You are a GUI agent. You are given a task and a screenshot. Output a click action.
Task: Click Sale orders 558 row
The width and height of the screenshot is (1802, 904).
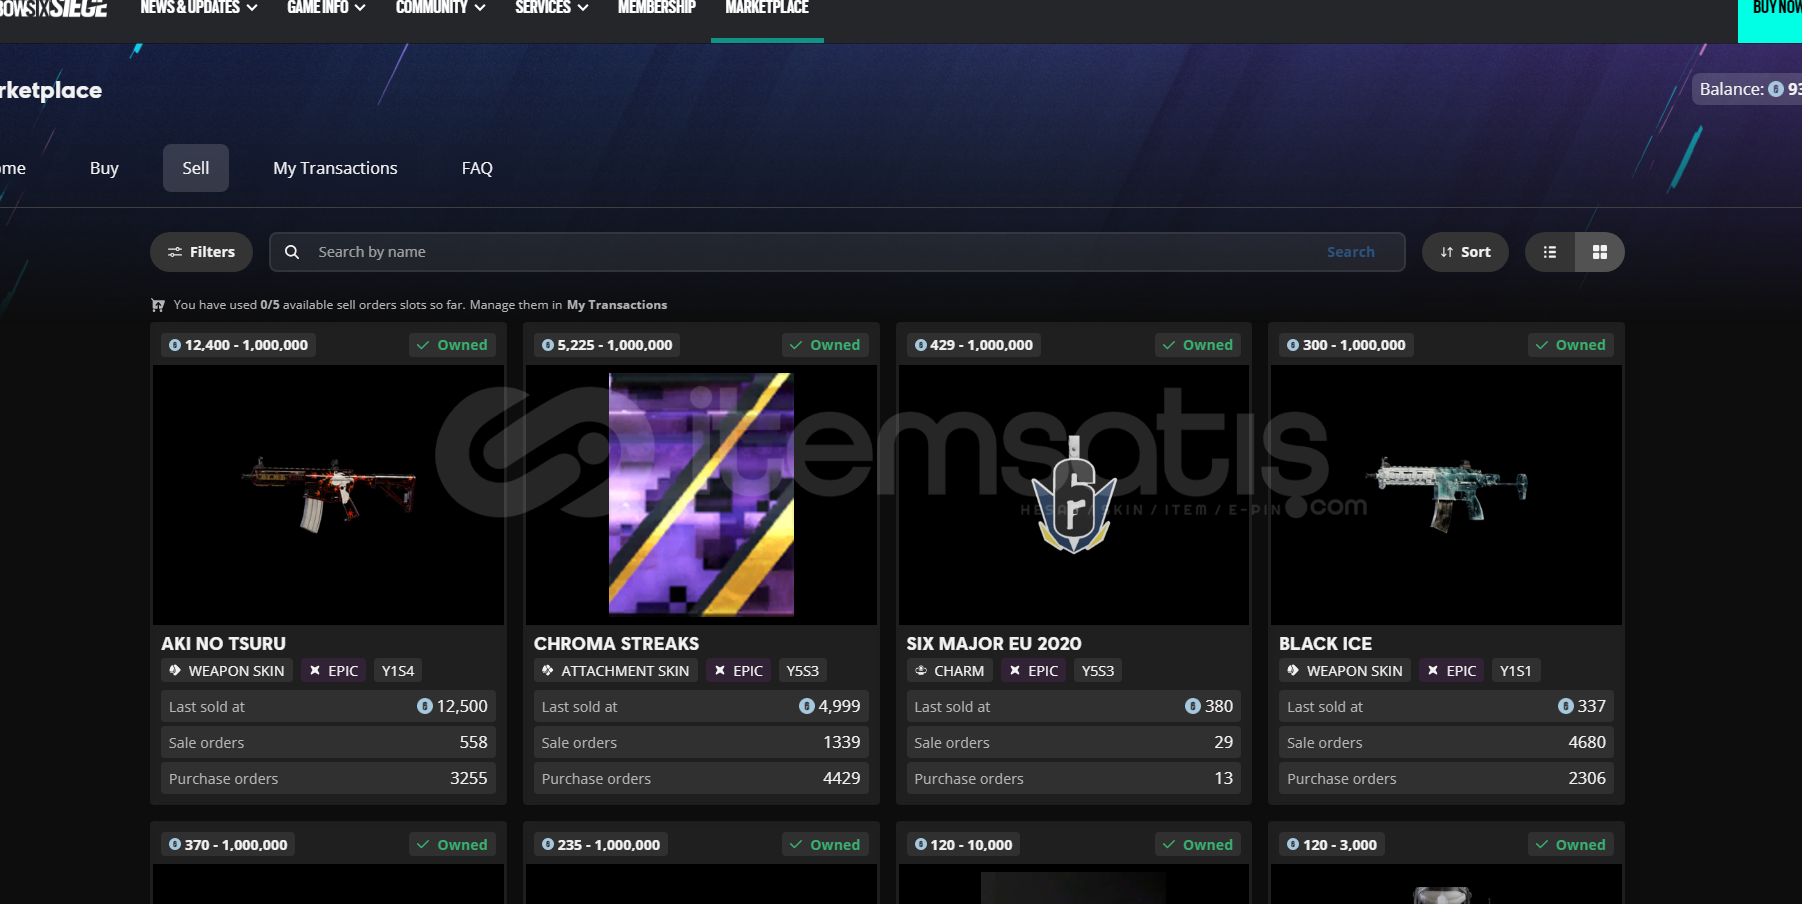pos(328,743)
